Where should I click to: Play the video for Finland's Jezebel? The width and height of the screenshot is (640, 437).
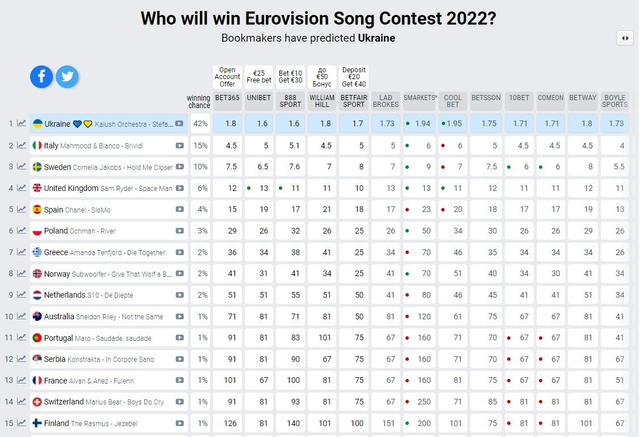pos(180,423)
